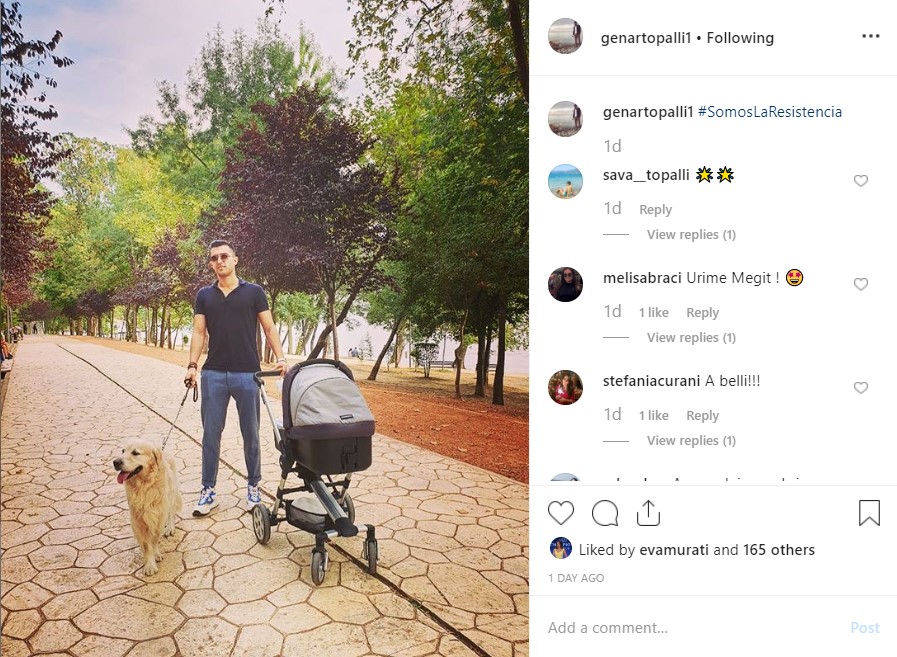Open the genartopalli1 profile picture in the header
897x657 pixels.
click(x=565, y=36)
